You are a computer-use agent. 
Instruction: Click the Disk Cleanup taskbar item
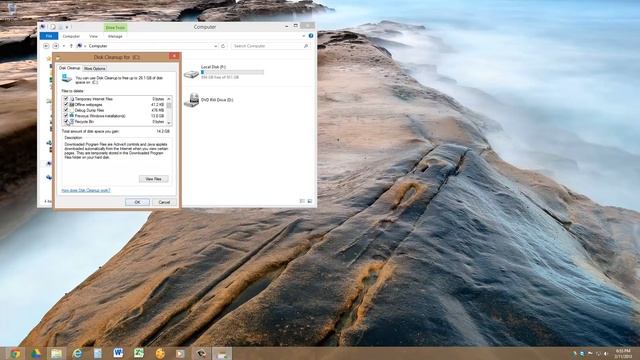coord(222,353)
